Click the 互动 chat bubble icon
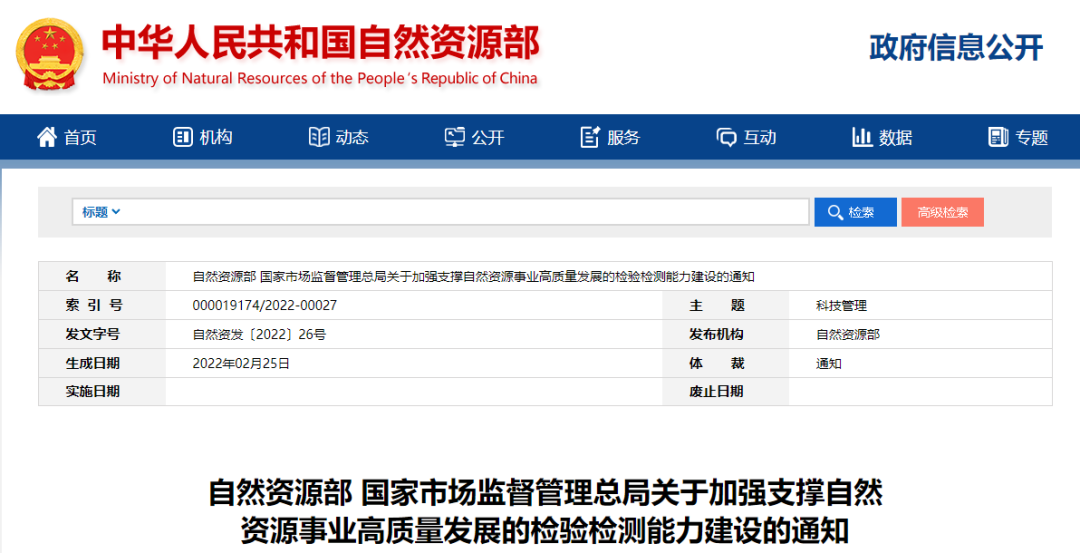The width and height of the screenshot is (1080, 553). (727, 138)
